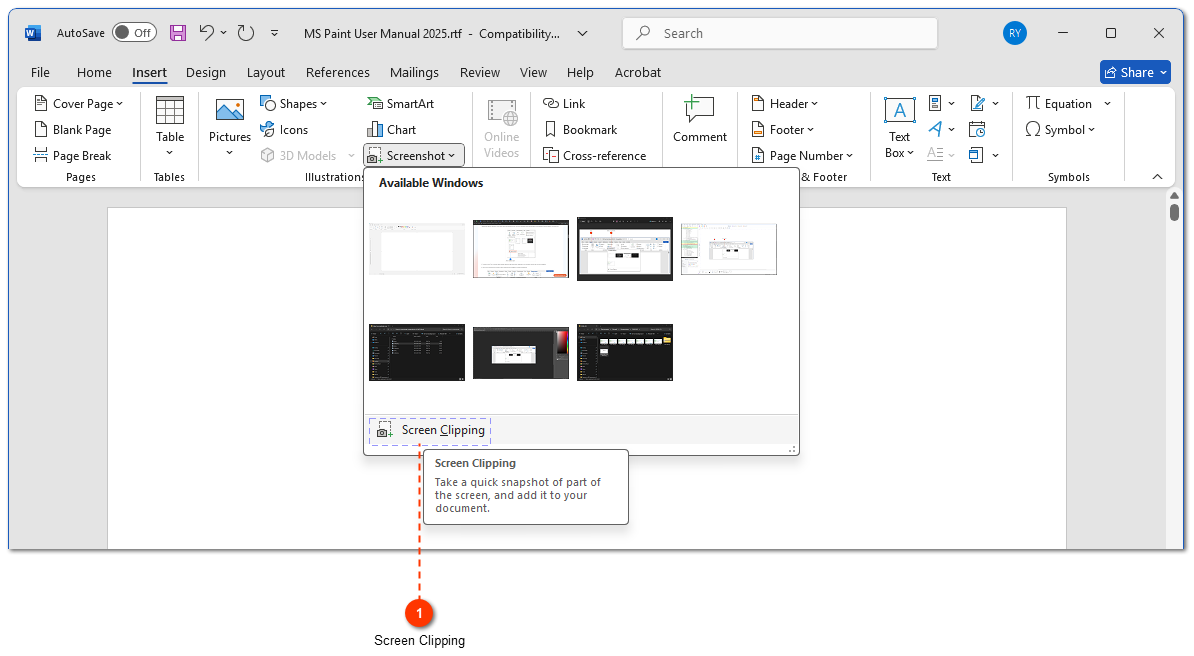The height and width of the screenshot is (656, 1194).
Task: Add a Comment to the document
Action: 699,120
